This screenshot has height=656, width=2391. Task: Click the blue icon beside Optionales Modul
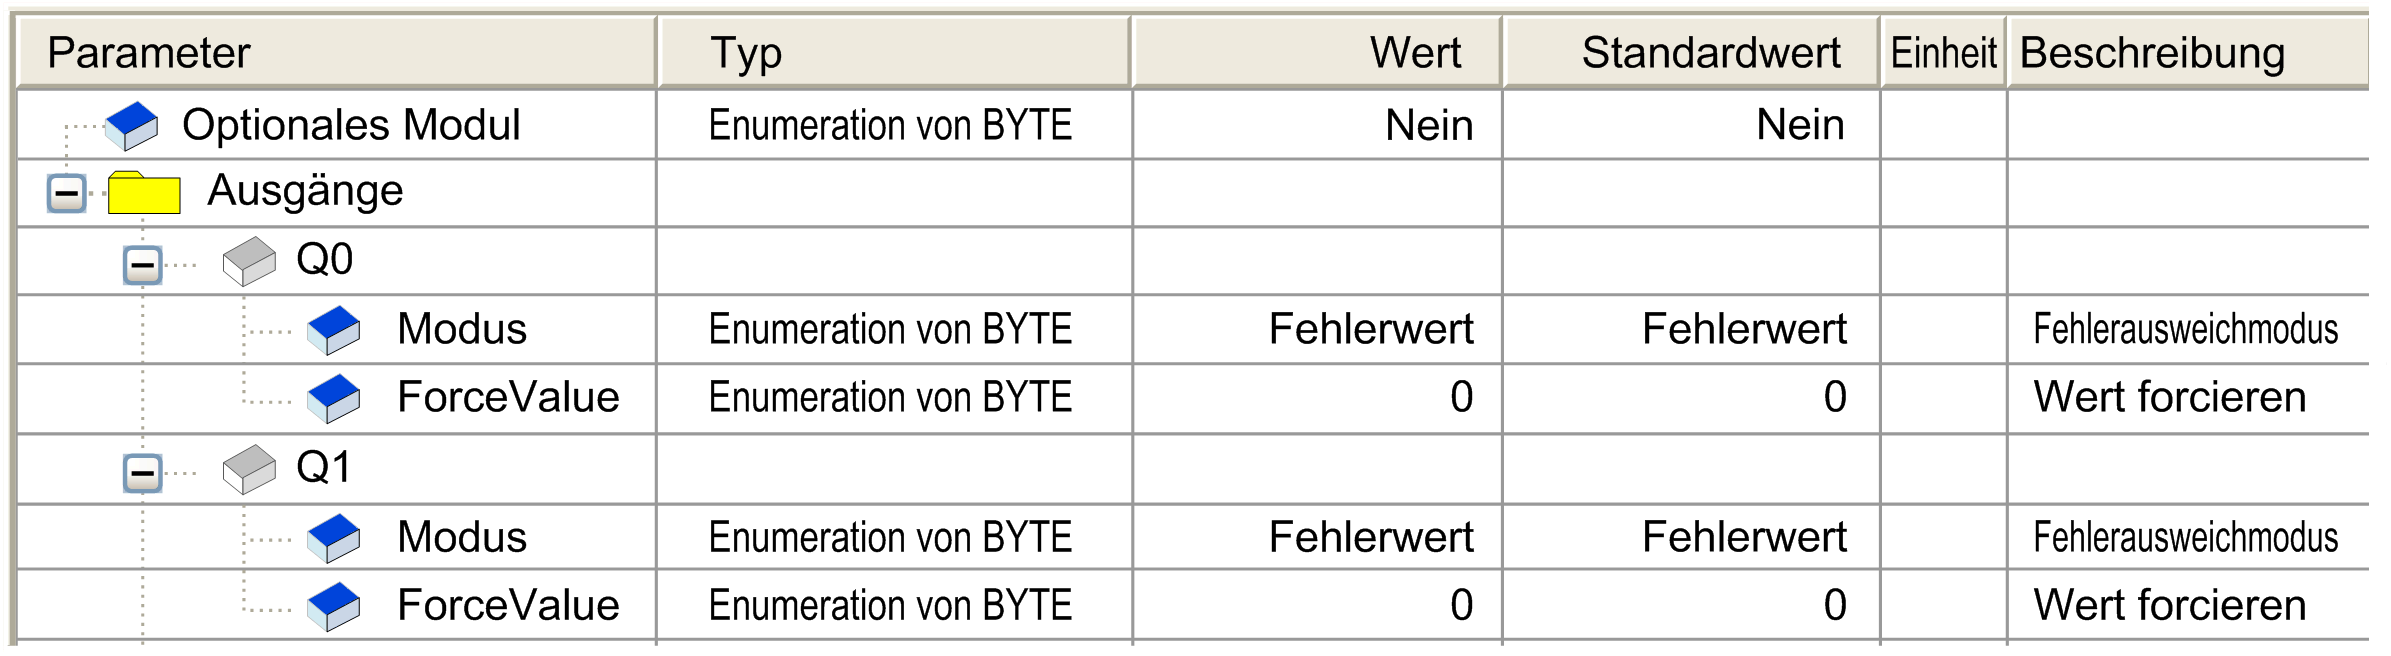(132, 126)
